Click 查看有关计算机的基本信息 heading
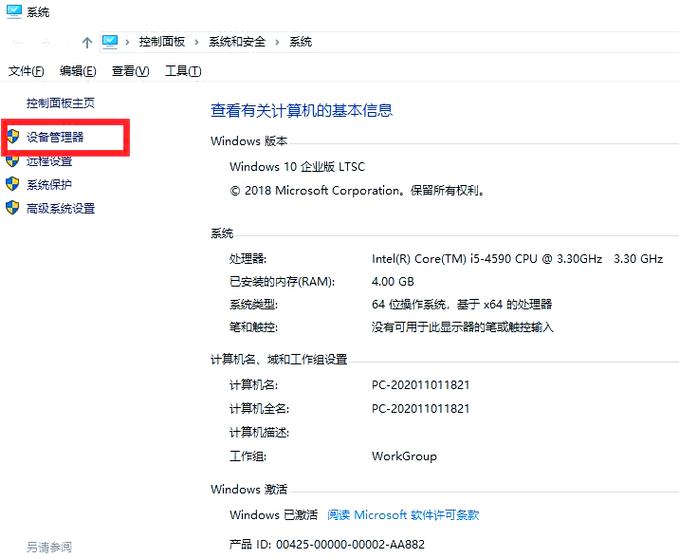The width and height of the screenshot is (679, 558). click(x=301, y=110)
